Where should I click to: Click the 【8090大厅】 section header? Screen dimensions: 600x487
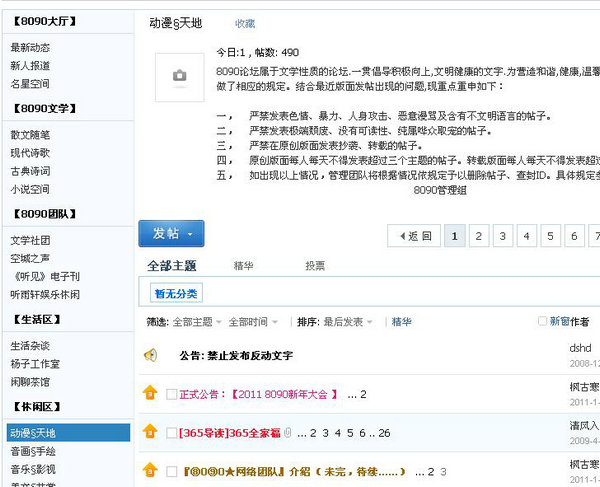click(x=44, y=21)
